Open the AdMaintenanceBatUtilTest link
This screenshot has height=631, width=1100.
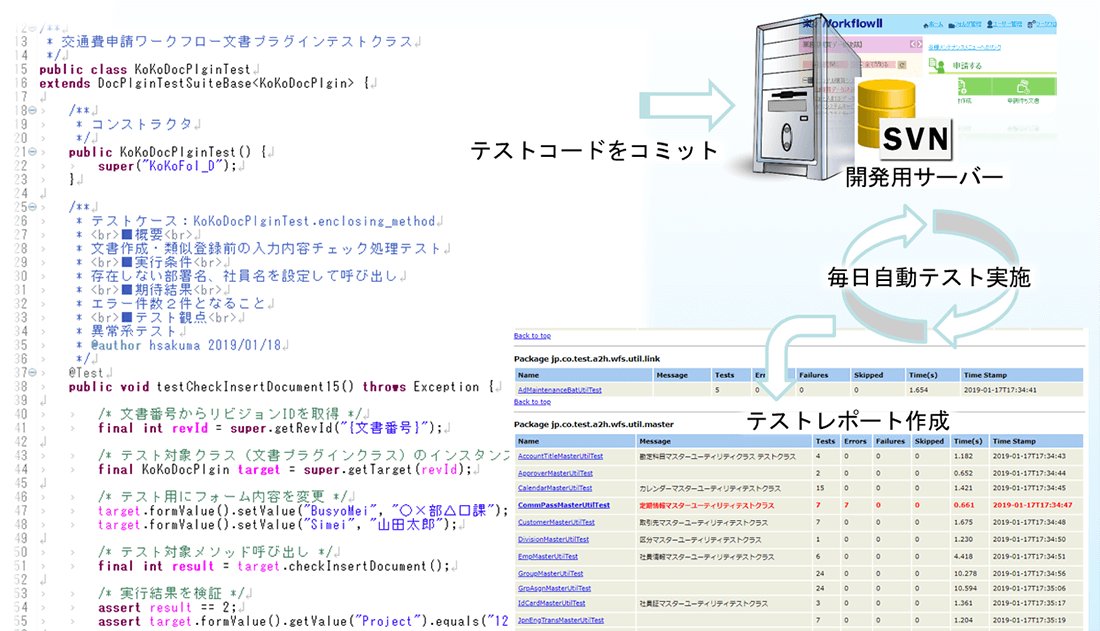559,390
